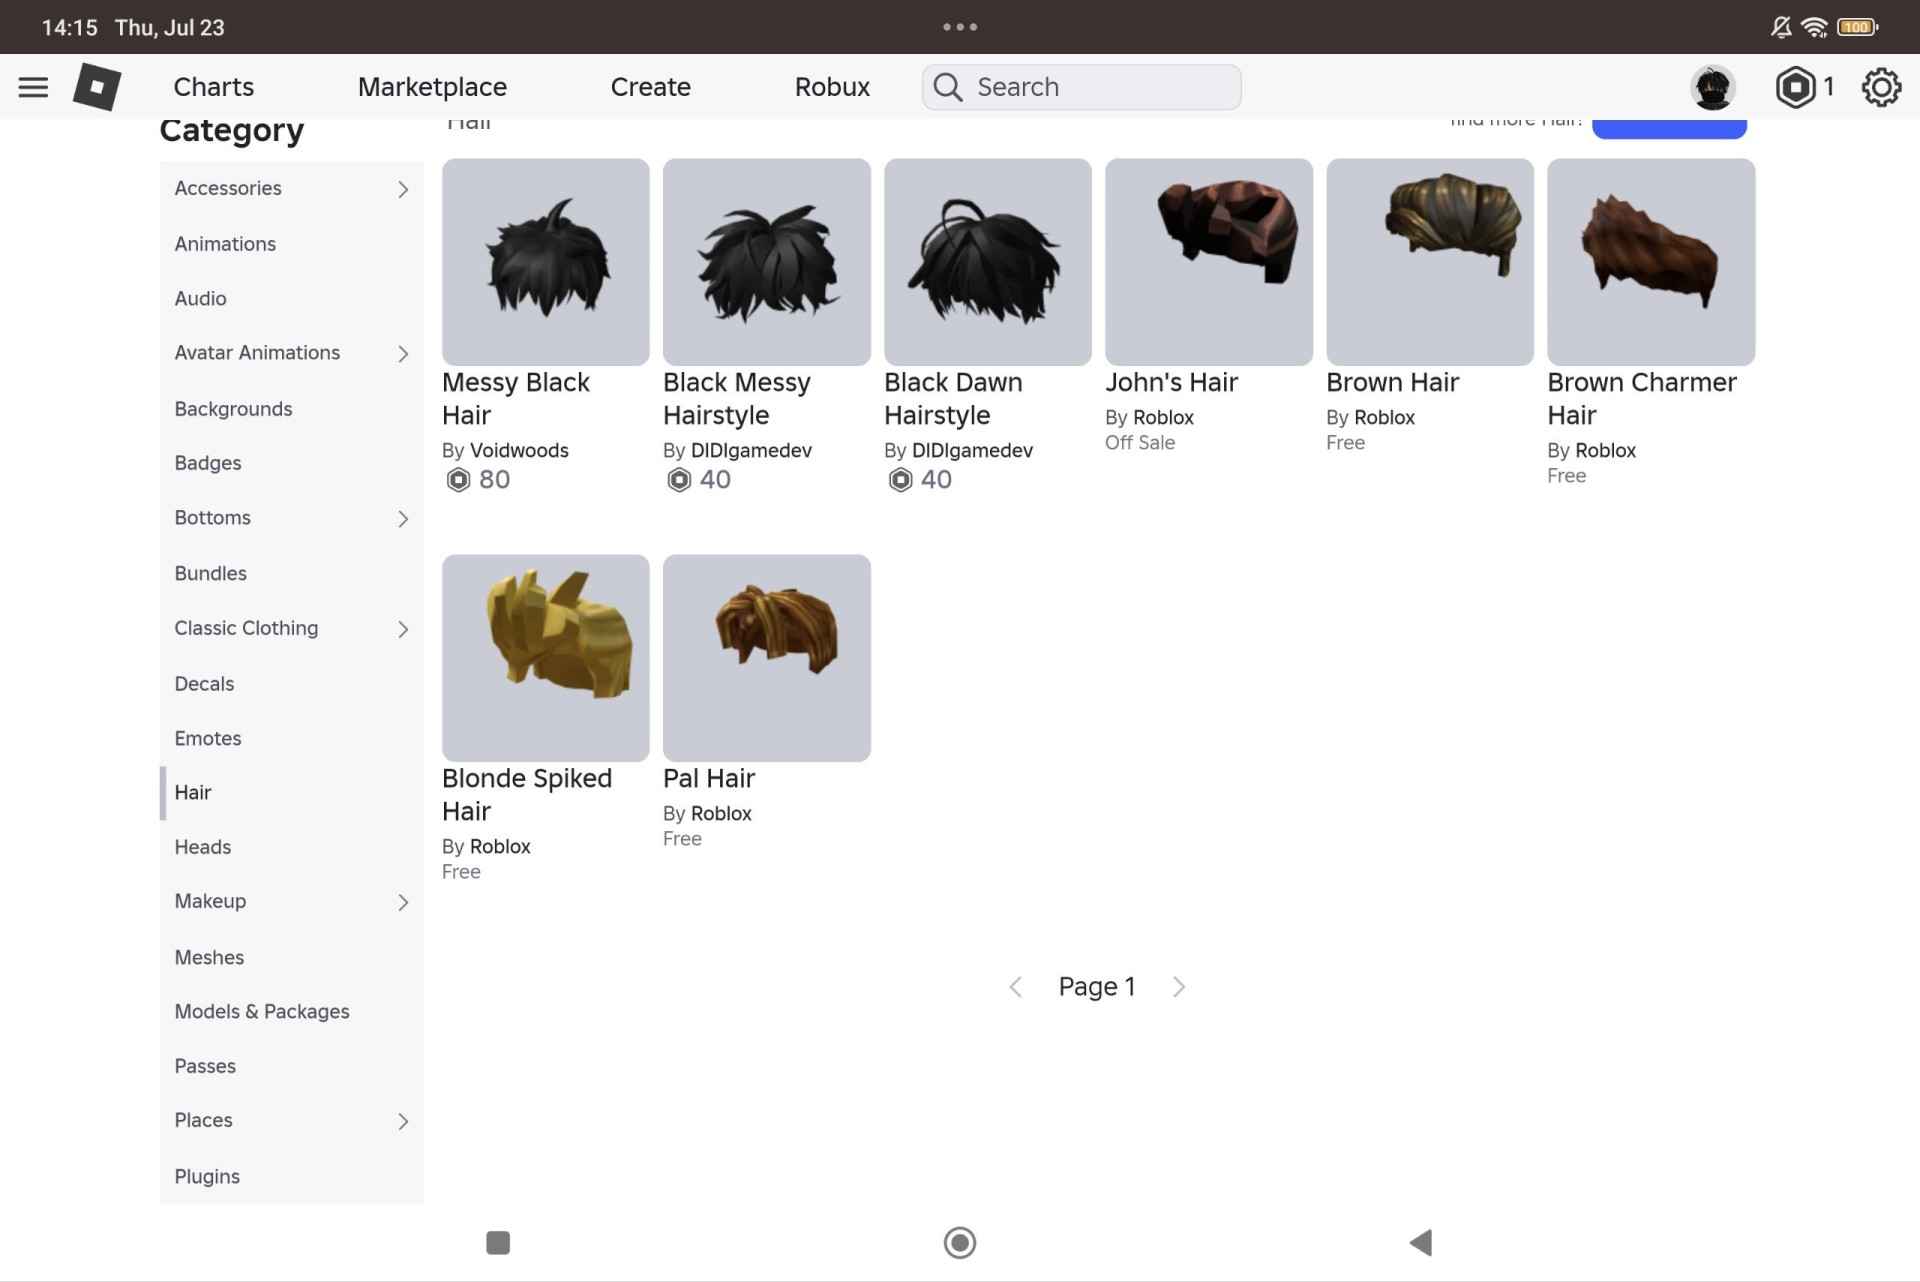Open creator Voidwoods profile link

519,450
